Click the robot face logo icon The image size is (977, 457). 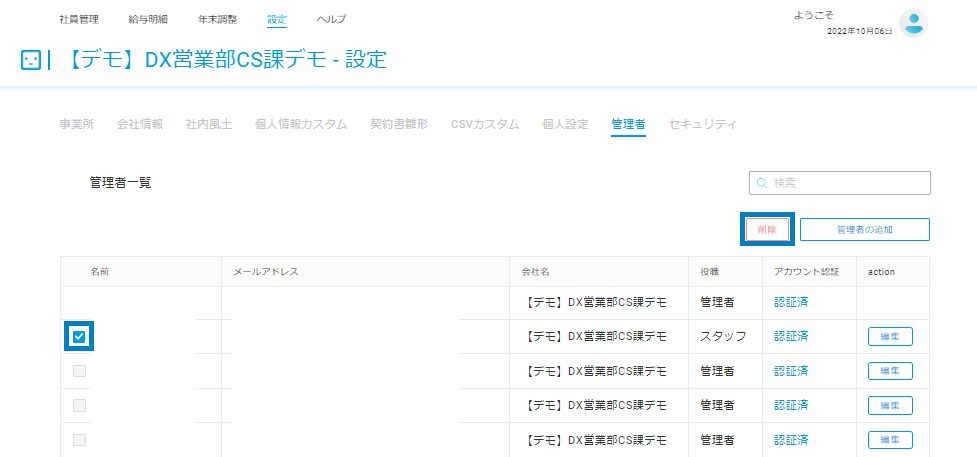[31, 60]
